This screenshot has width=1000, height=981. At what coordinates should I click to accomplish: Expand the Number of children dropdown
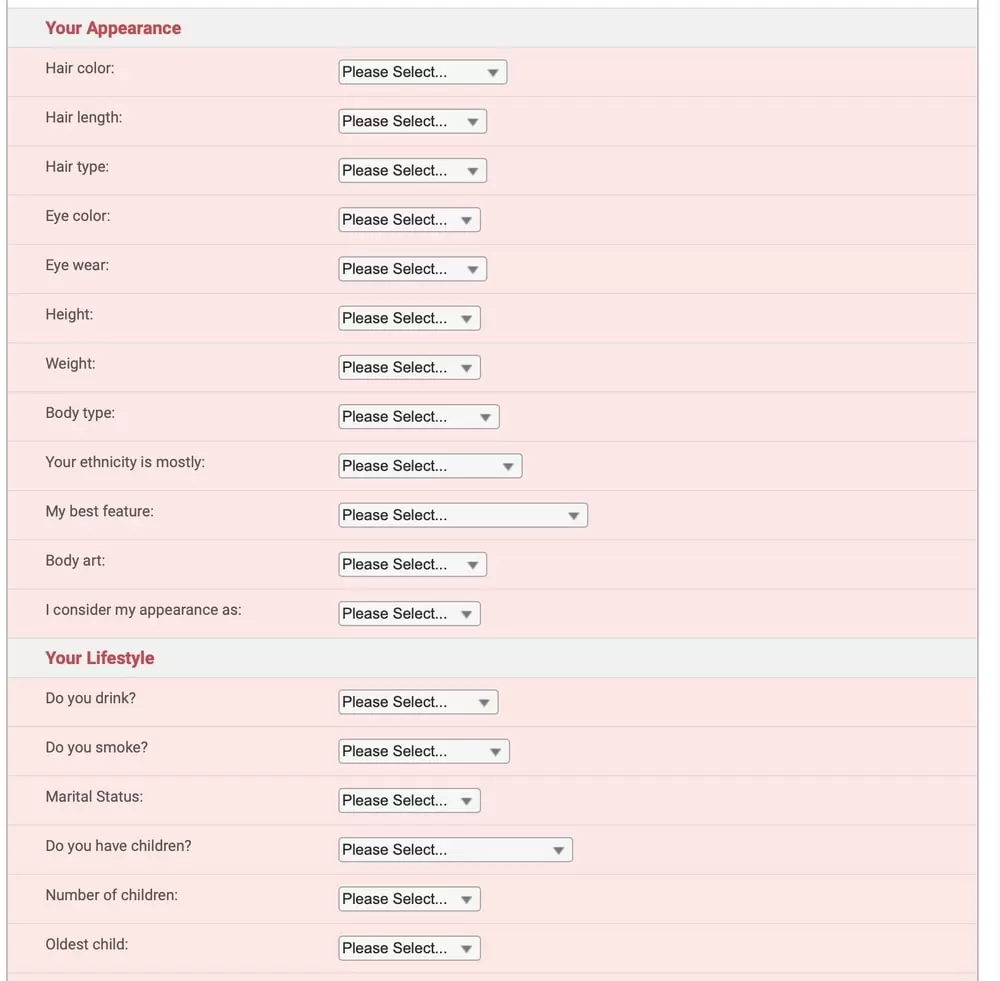click(409, 899)
